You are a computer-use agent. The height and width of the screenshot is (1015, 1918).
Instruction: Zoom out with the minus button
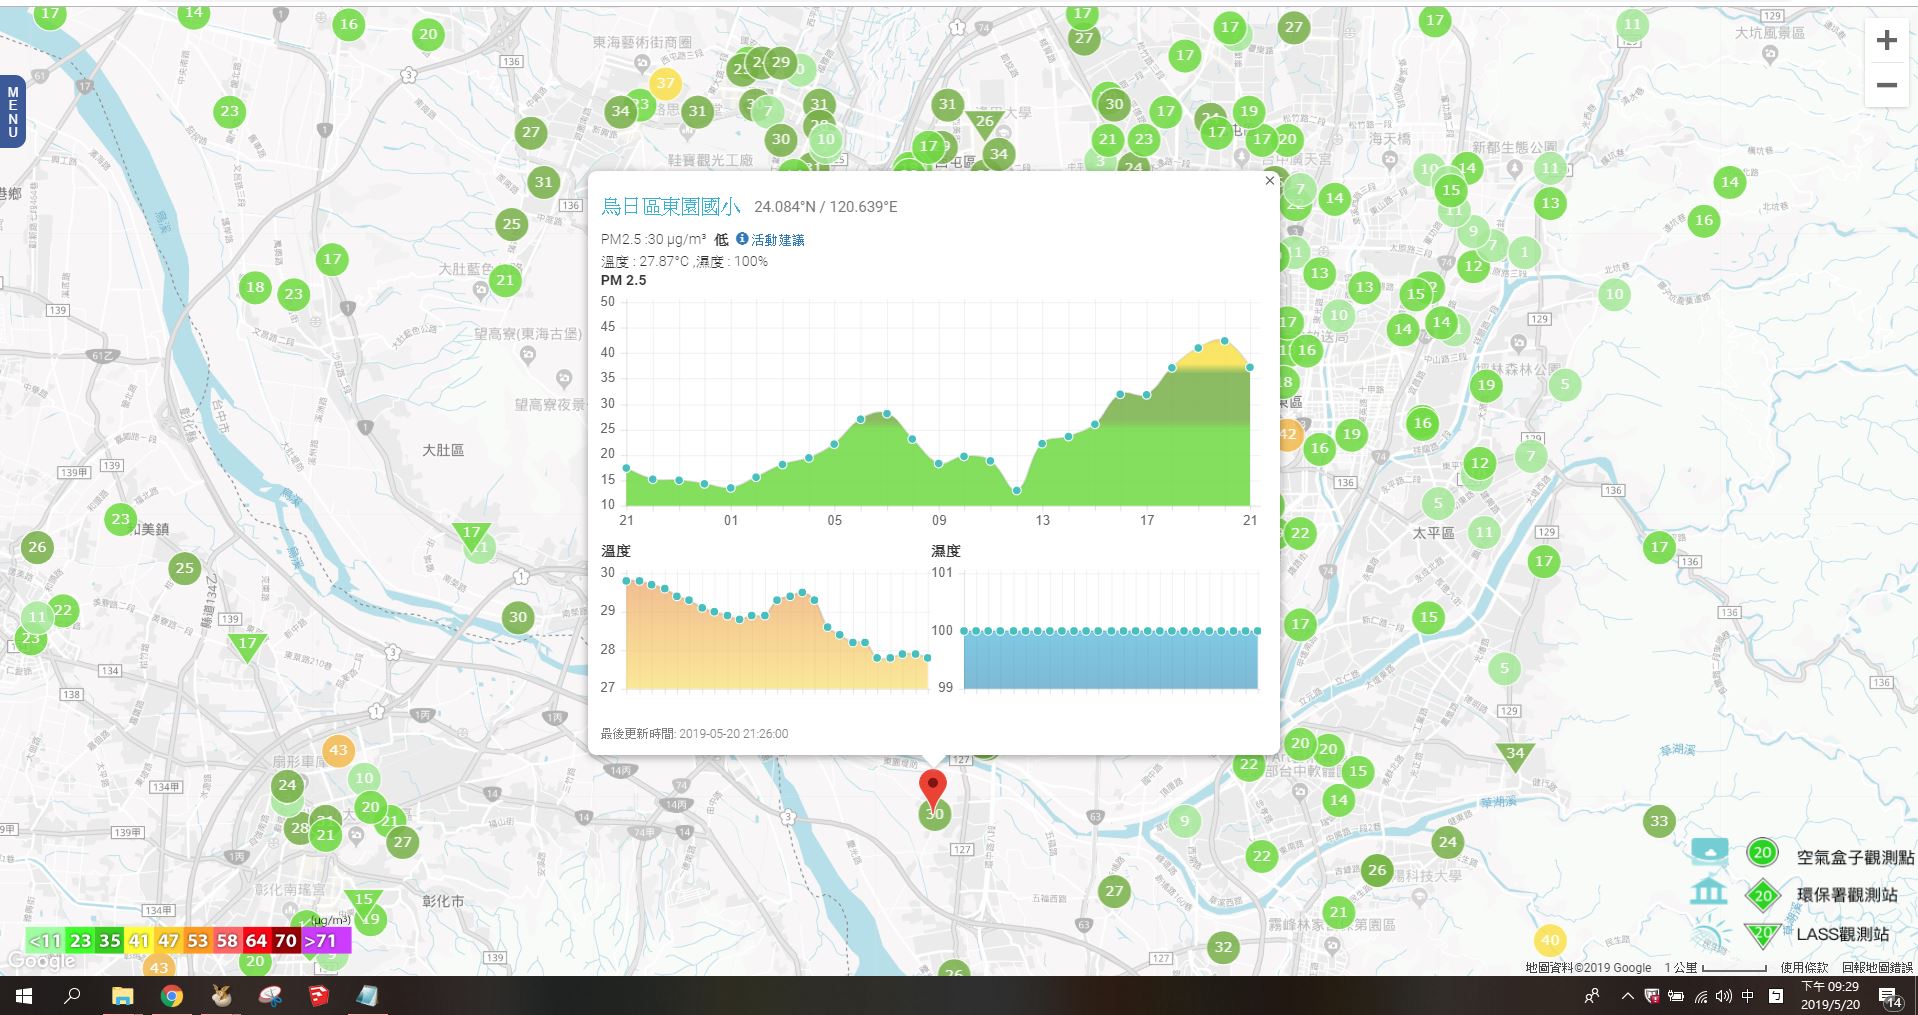pos(1886,85)
